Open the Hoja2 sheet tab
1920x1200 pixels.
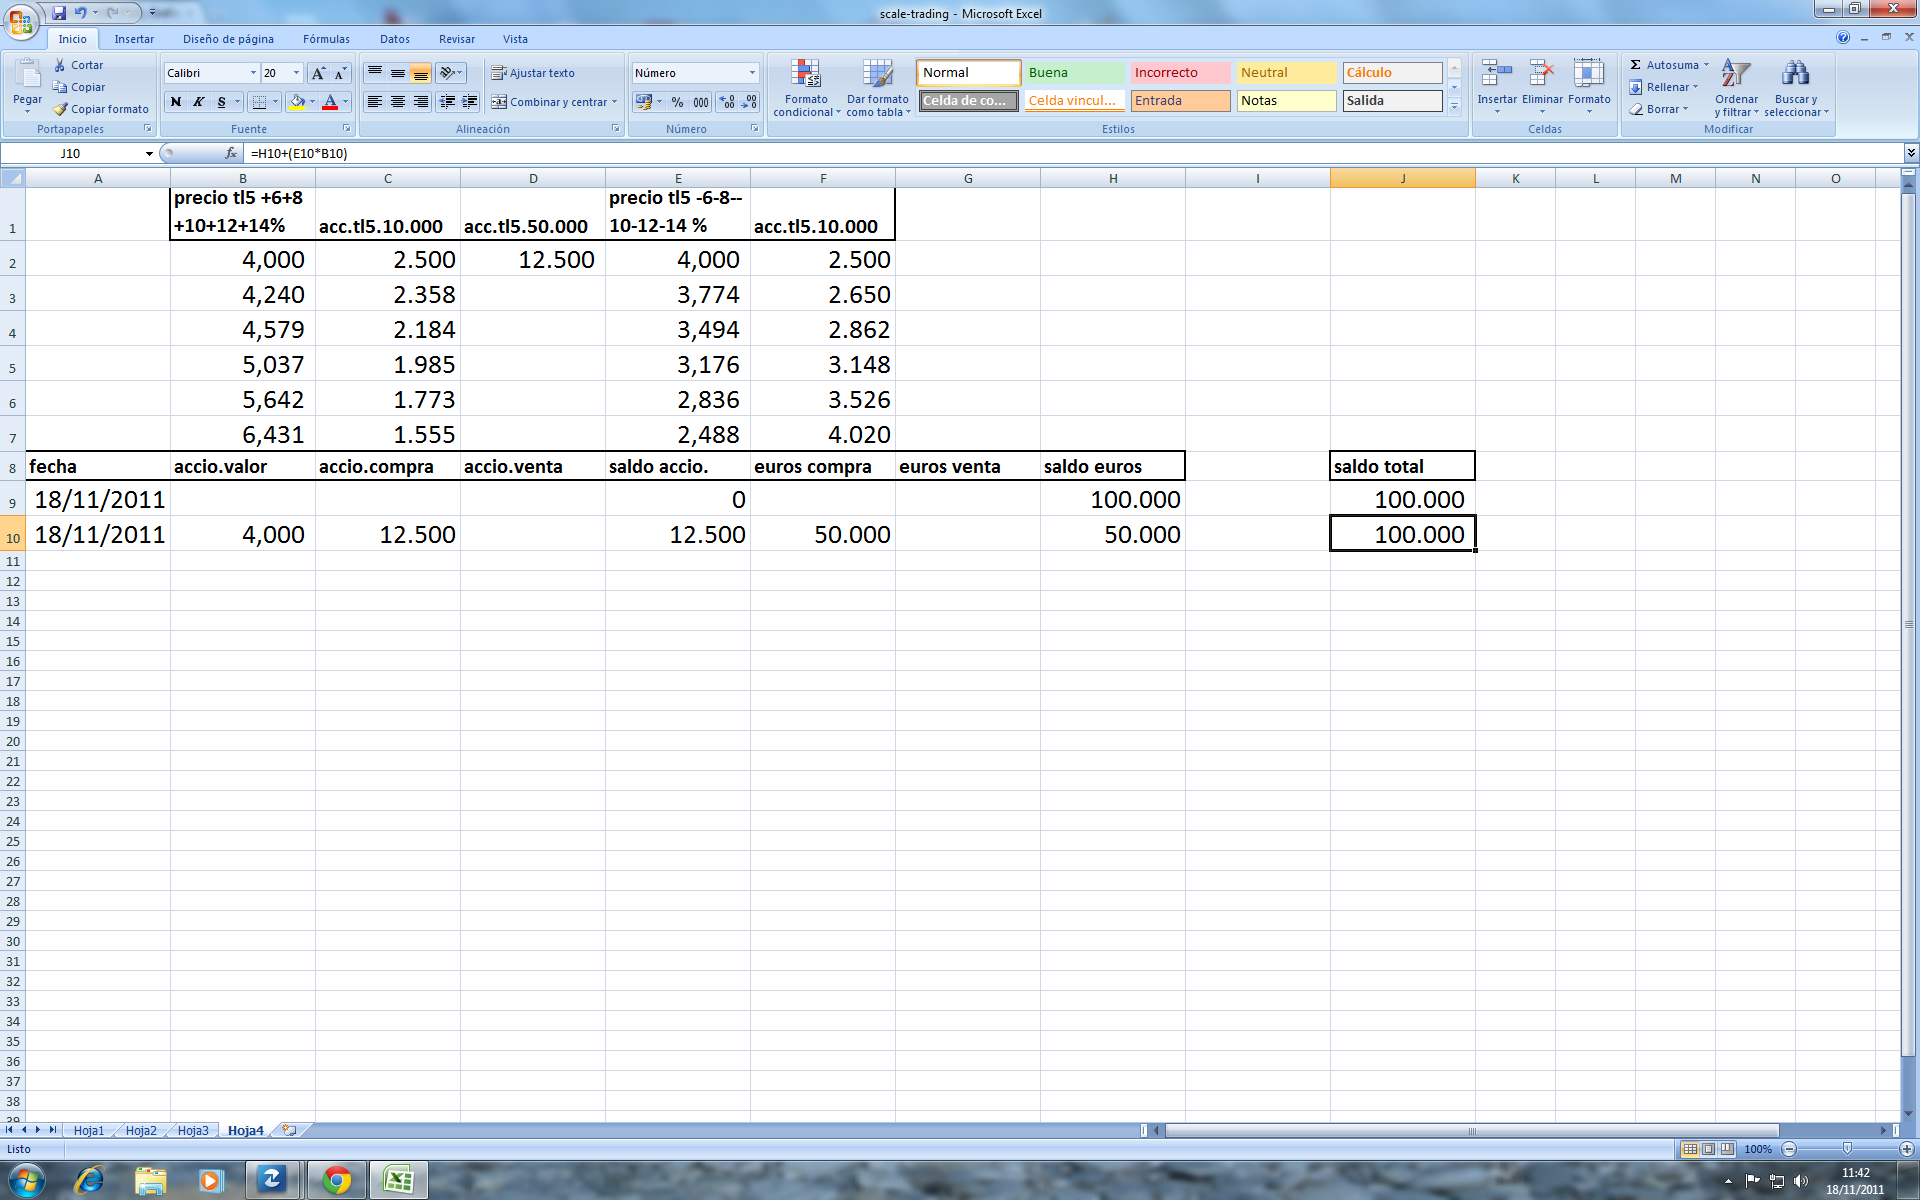pos(141,1130)
